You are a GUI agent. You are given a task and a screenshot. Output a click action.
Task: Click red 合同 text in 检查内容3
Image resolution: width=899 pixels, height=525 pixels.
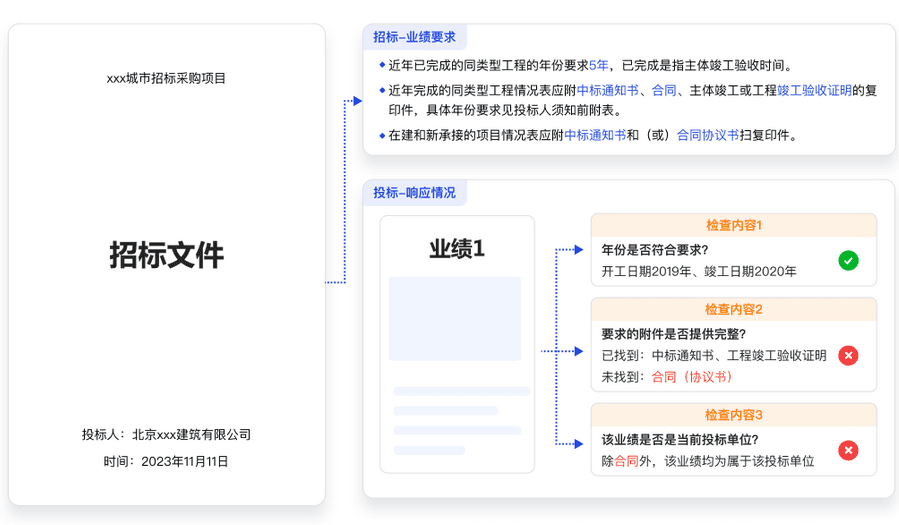point(627,461)
